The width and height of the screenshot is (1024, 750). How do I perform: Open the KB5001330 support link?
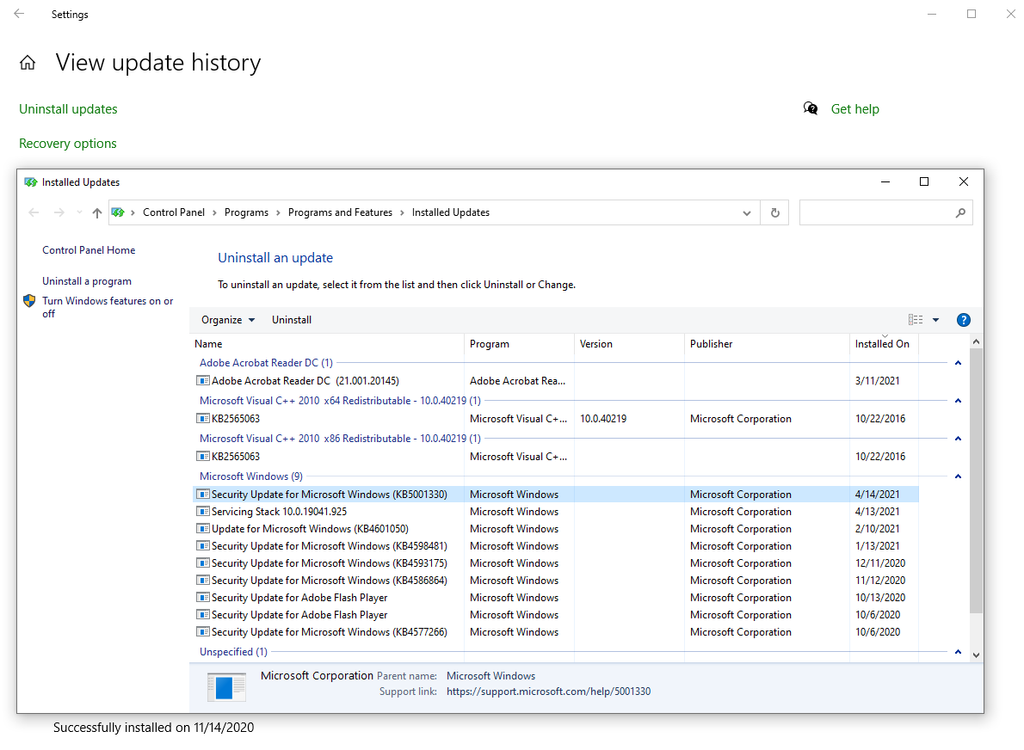[549, 690]
